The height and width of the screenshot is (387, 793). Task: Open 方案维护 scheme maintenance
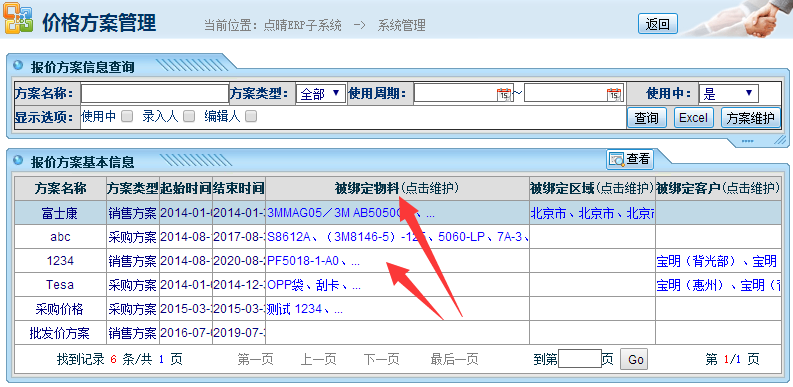[751, 118]
